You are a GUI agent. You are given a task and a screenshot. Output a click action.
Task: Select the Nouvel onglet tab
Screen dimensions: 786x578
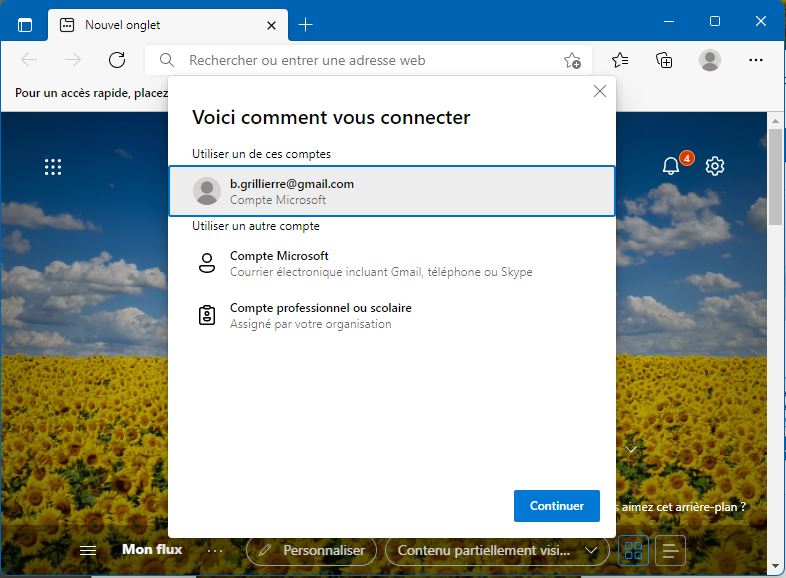(168, 25)
